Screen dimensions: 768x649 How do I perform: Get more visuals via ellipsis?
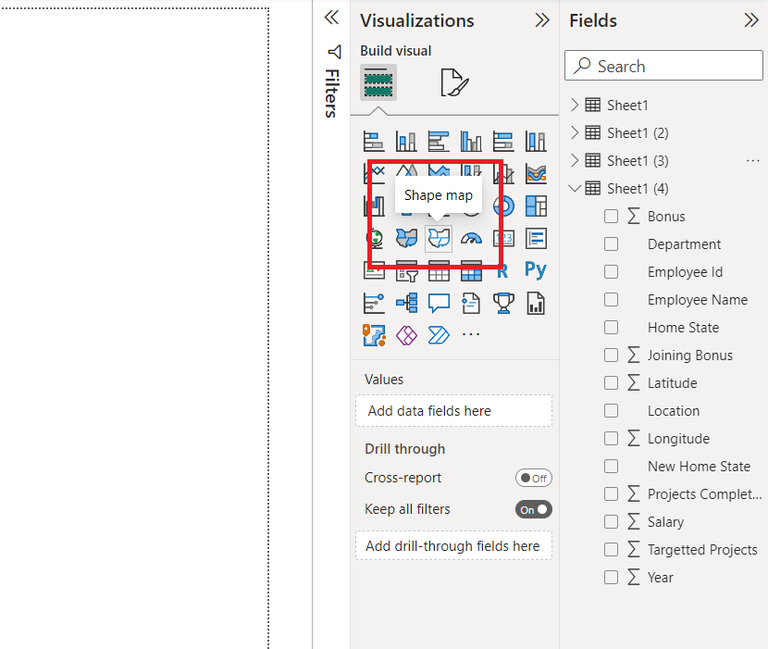pyautogui.click(x=471, y=334)
